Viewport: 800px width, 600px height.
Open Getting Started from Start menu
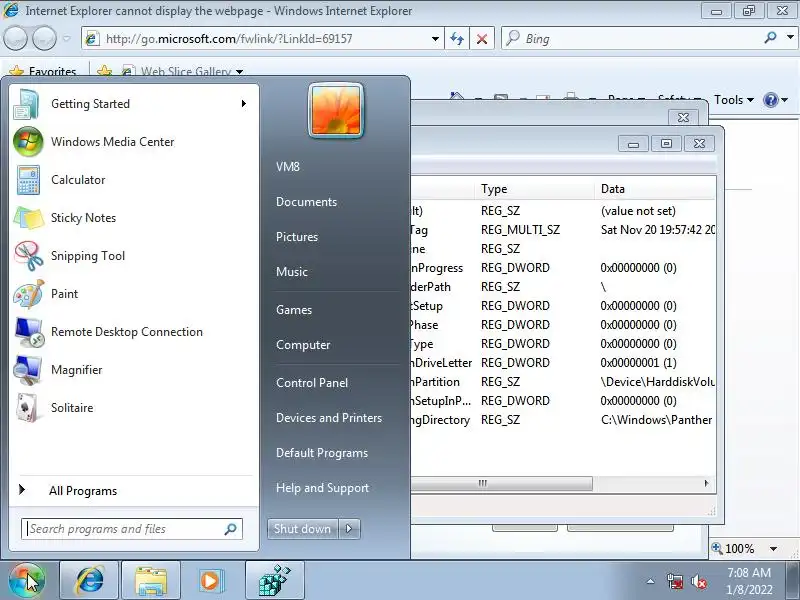click(134, 104)
